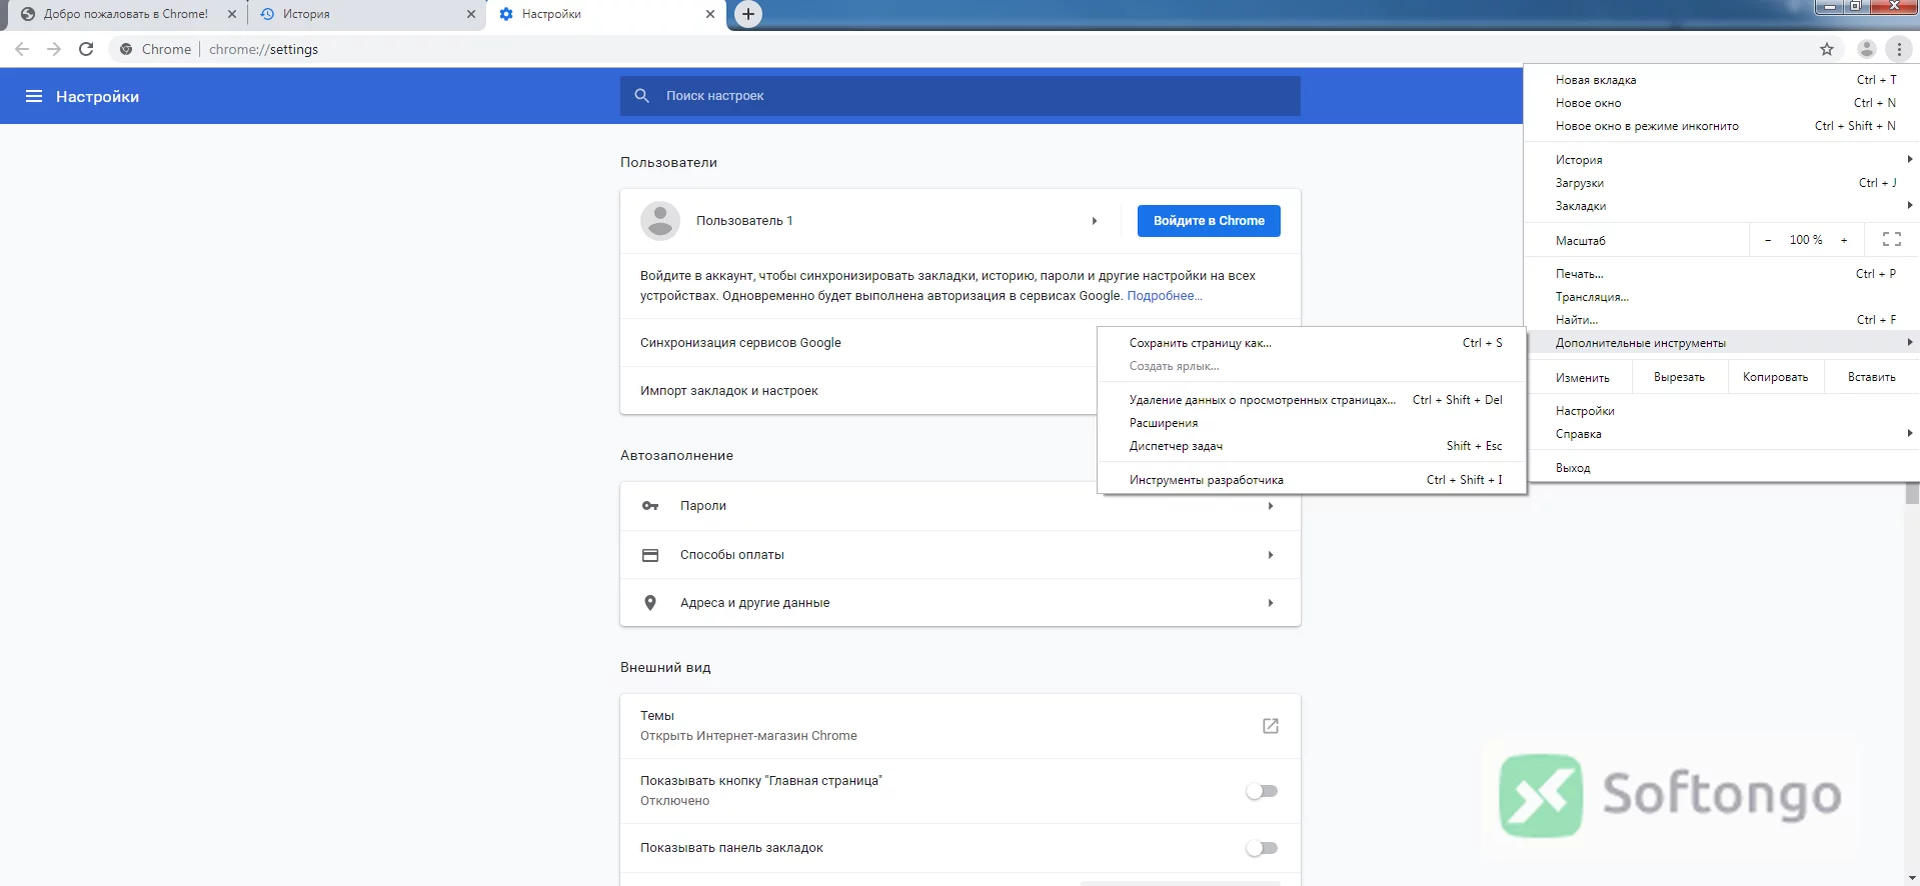Open the Подробнее link
This screenshot has height=886, width=1920.
(1164, 296)
